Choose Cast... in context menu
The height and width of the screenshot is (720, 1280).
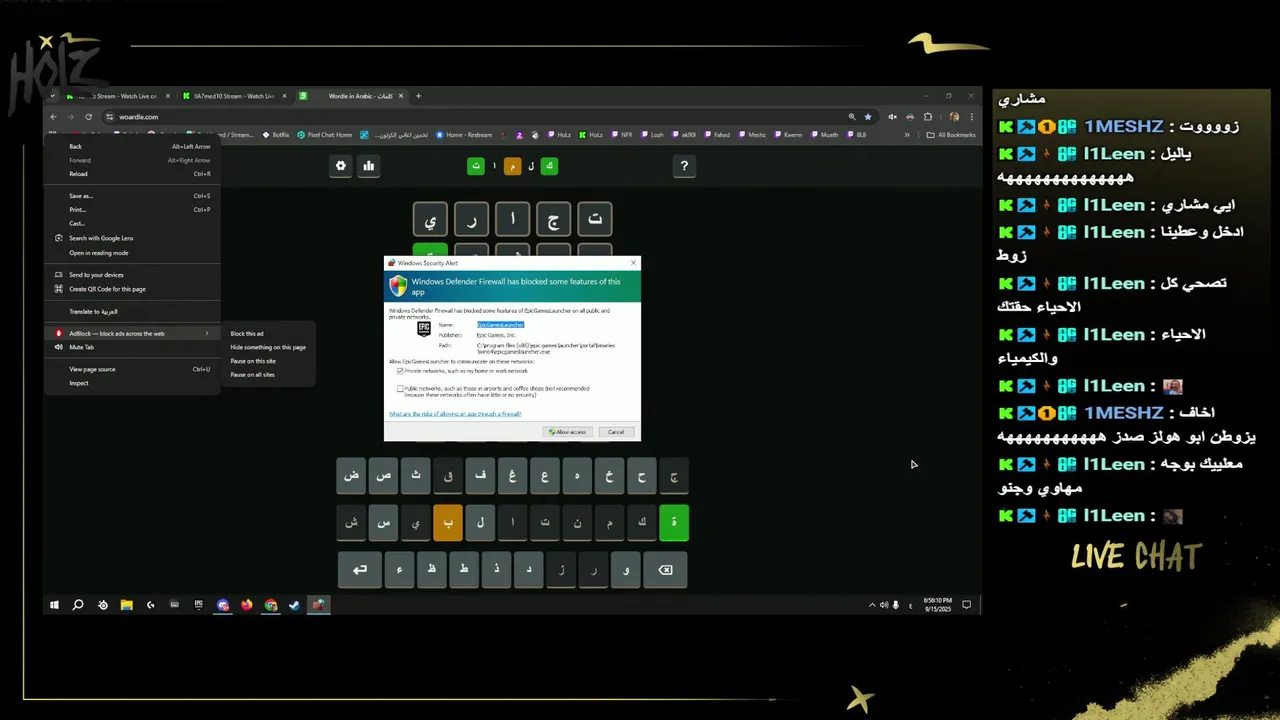[x=132, y=223]
